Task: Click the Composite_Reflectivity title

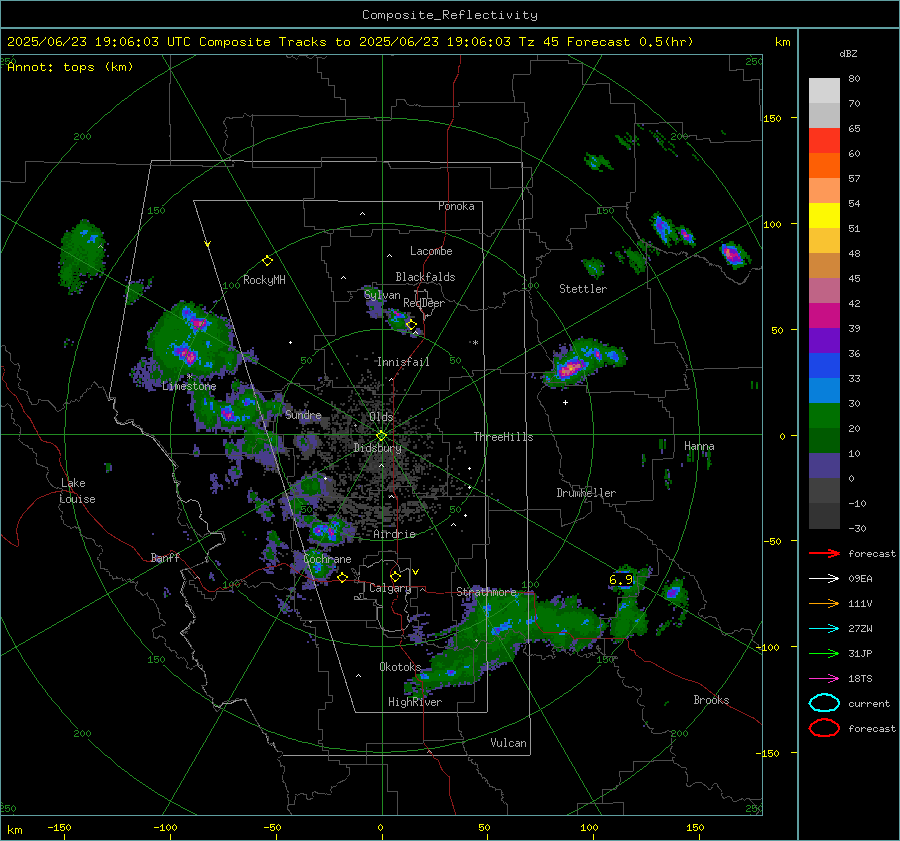Action: coord(449,15)
